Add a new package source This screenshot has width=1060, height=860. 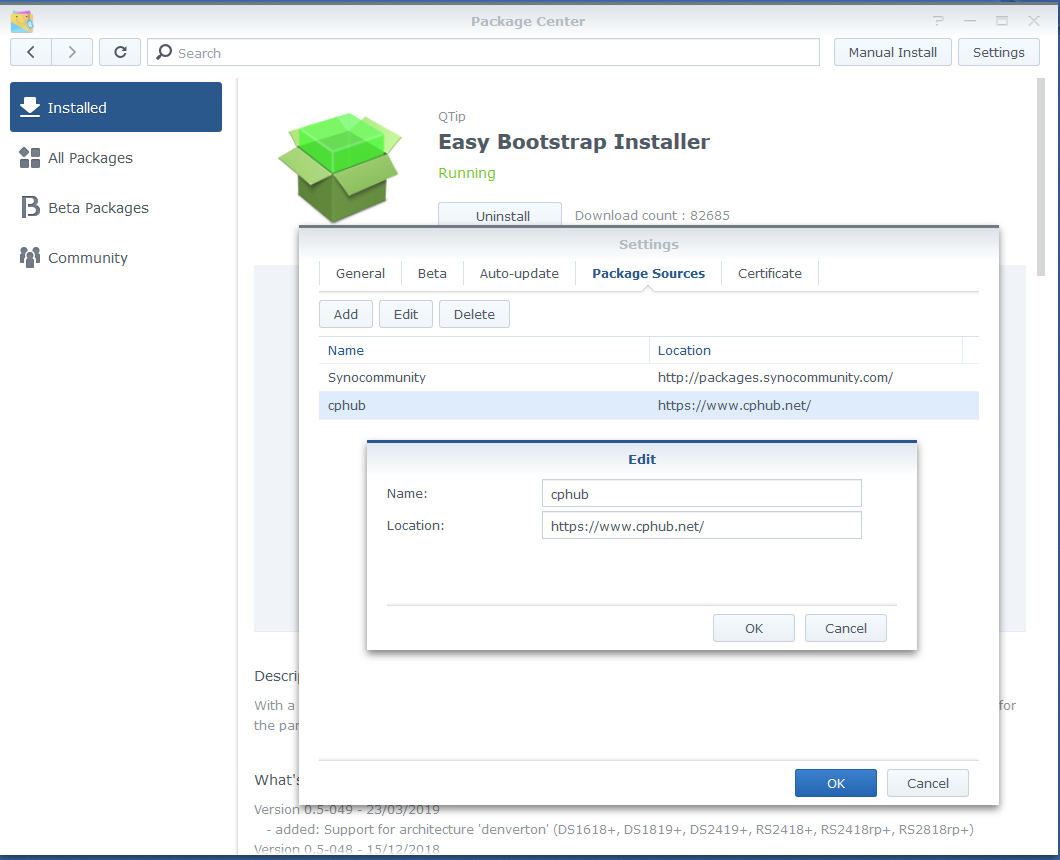pos(345,313)
